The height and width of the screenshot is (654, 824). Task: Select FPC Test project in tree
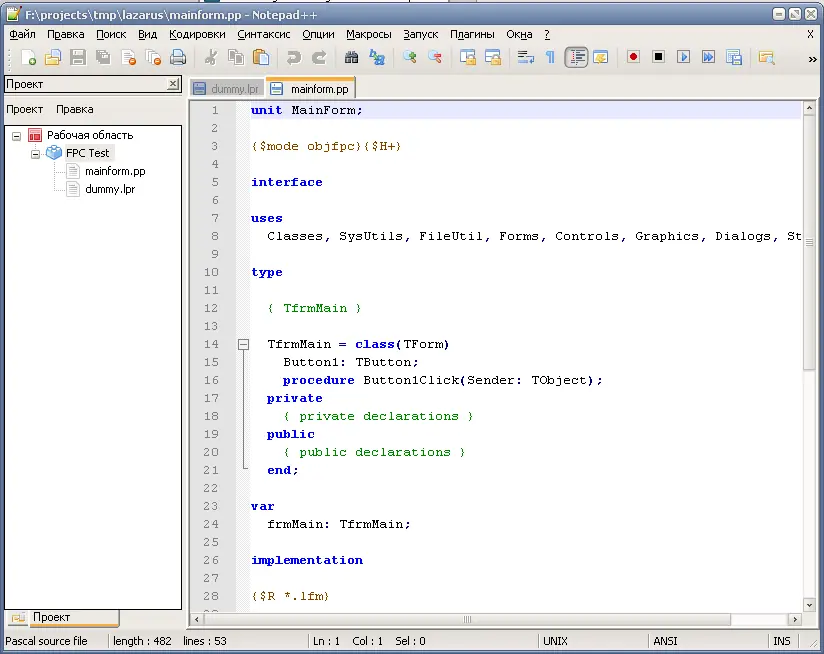point(87,153)
